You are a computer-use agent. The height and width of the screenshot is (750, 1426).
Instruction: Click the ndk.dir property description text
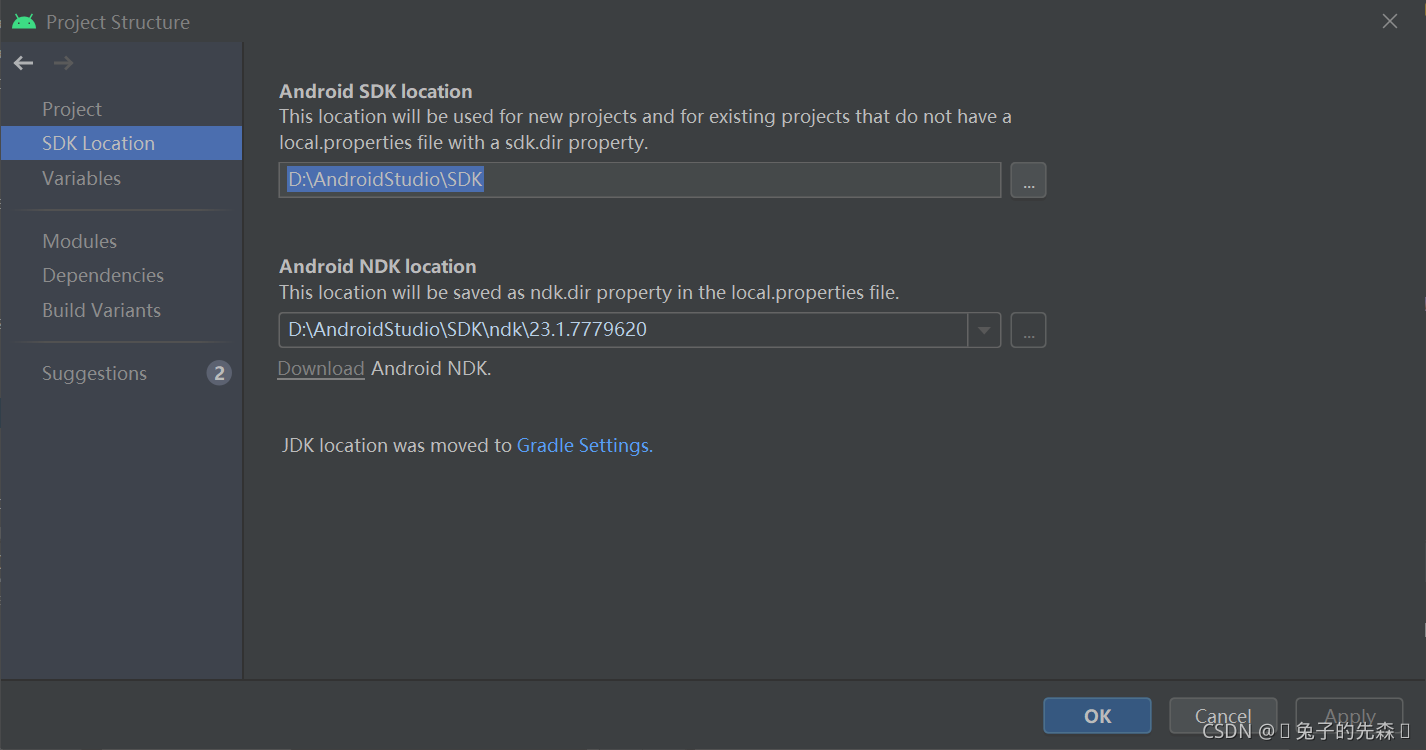589,292
